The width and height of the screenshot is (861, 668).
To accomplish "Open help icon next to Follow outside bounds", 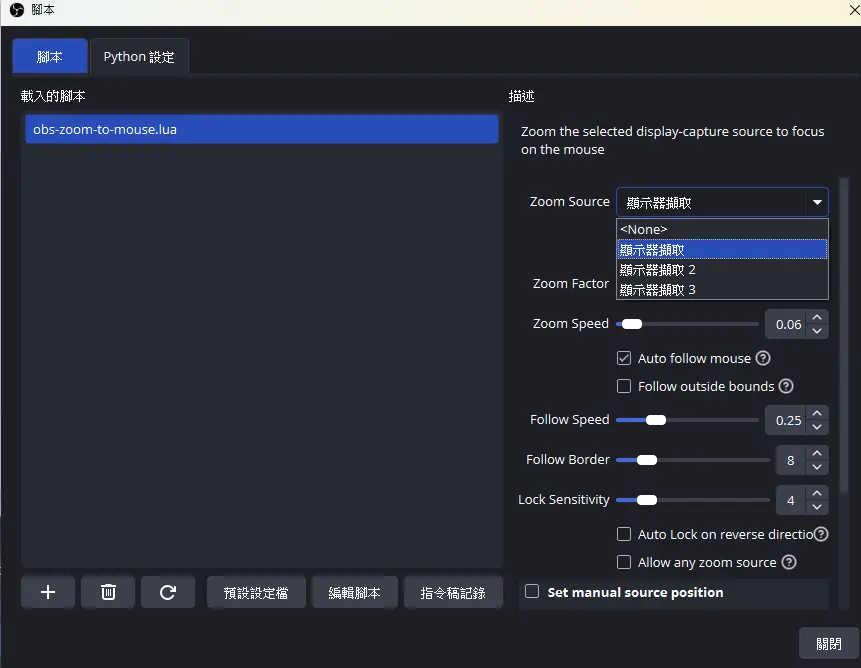I will 786,386.
